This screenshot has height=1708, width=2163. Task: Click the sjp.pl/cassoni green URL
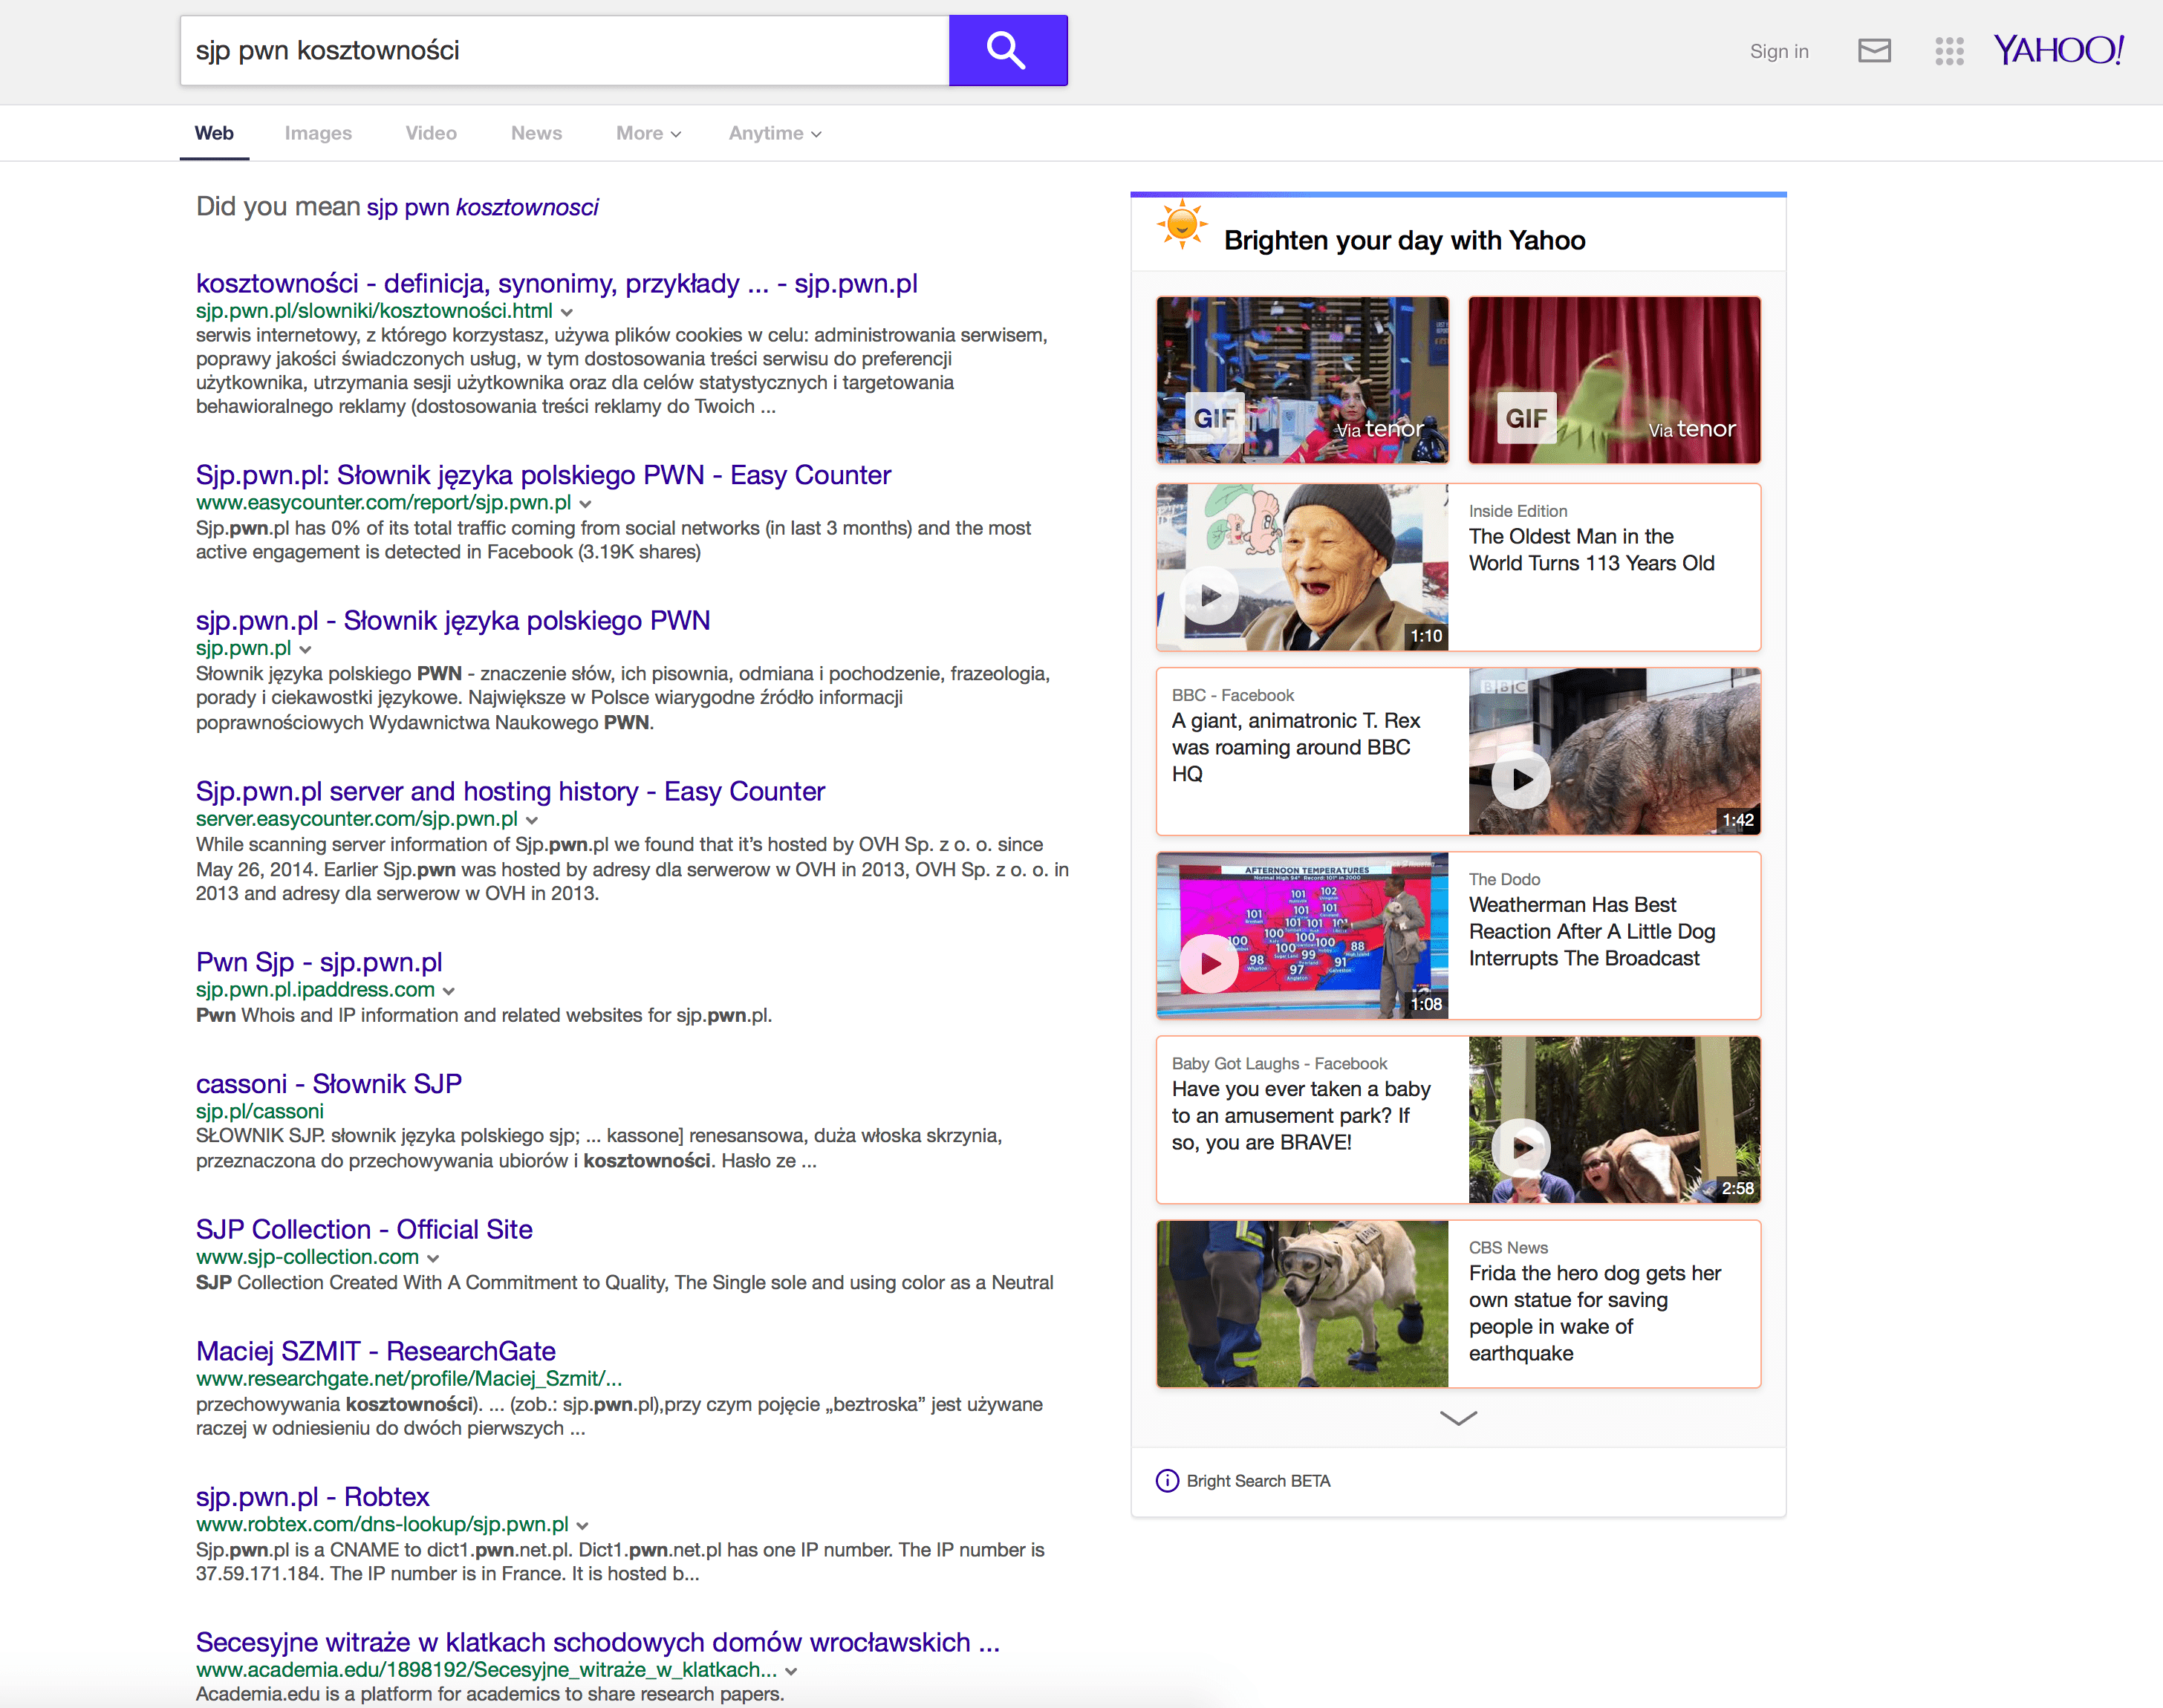point(260,1111)
